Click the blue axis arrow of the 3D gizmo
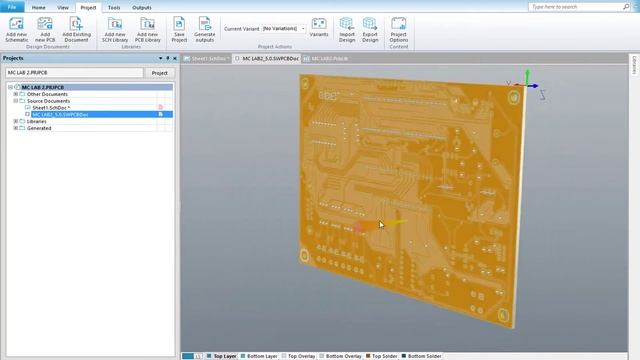The image size is (640, 360). click(x=533, y=86)
